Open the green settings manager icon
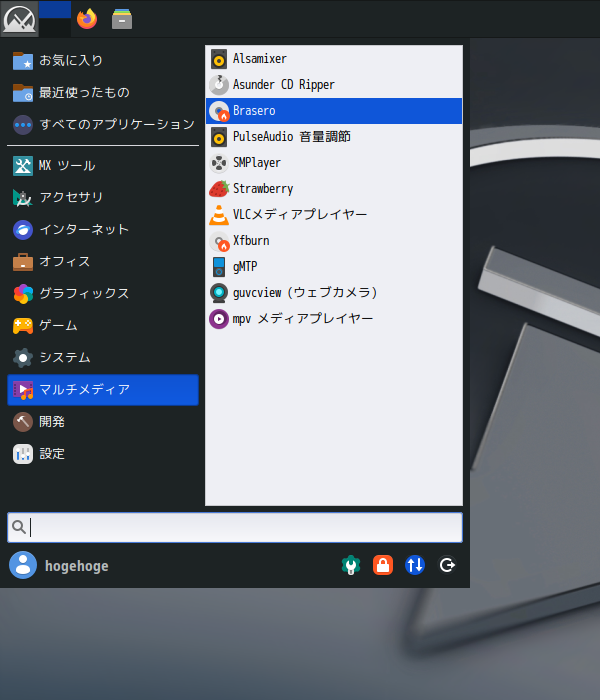600x700 pixels. point(351,565)
